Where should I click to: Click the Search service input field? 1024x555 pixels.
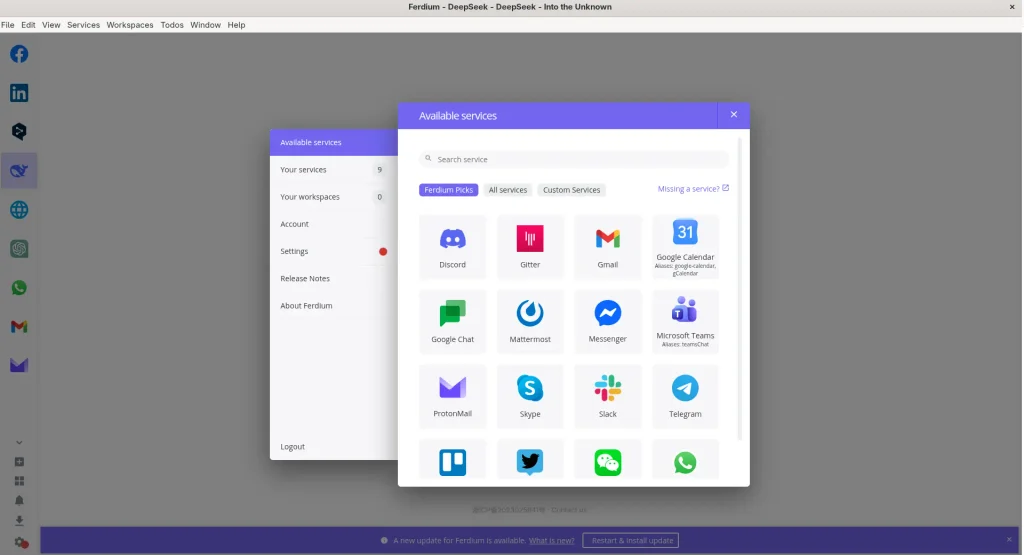coord(574,159)
